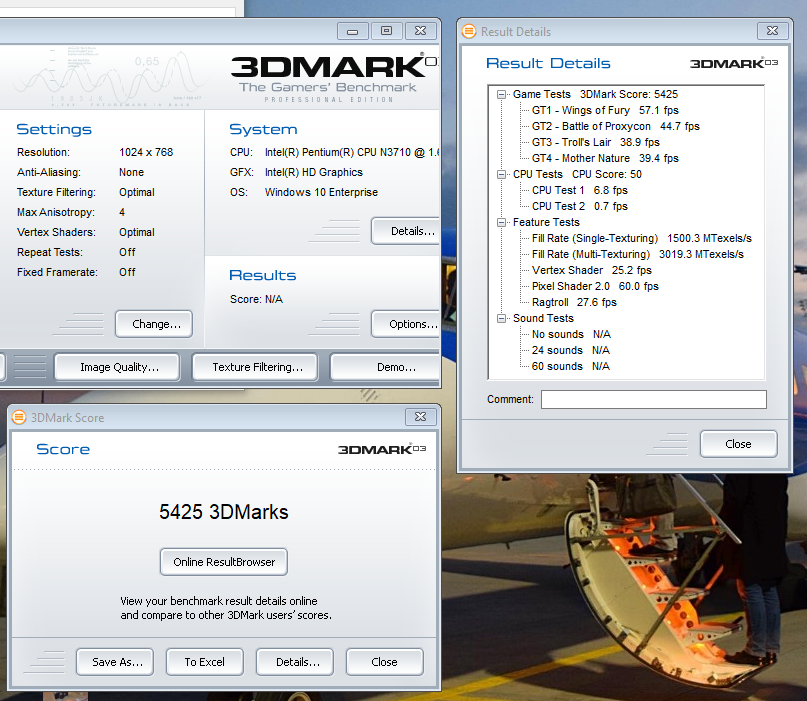Click the GFX Intel(R) HD Graphics text
Image resolution: width=807 pixels, height=701 pixels.
tap(314, 172)
